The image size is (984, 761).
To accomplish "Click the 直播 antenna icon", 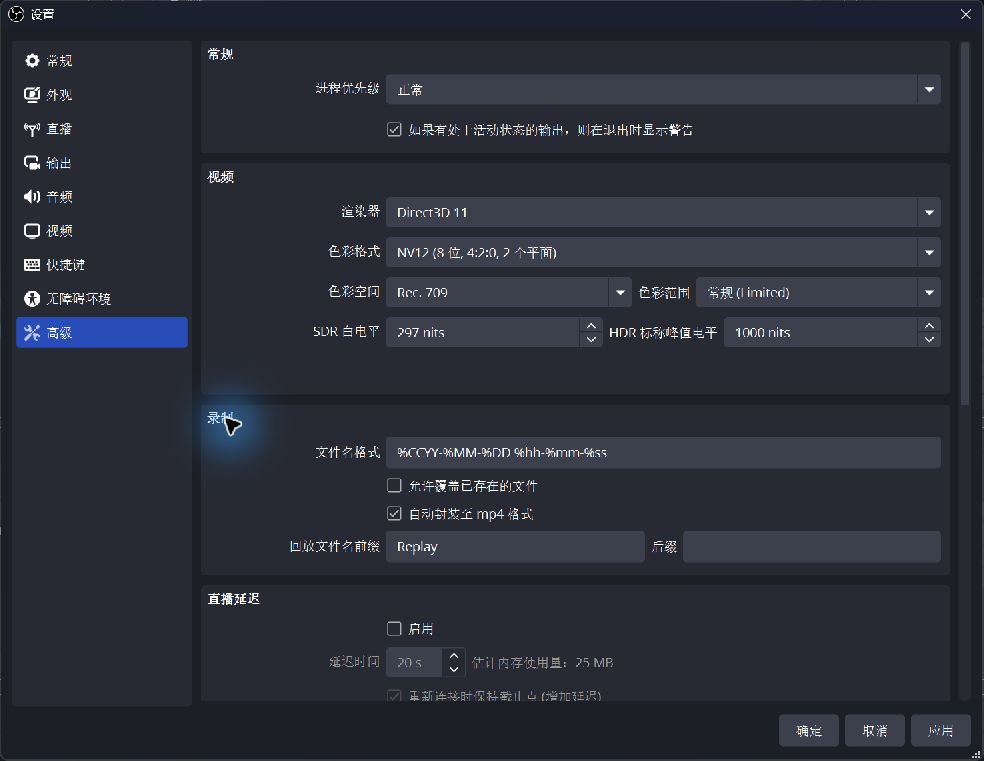I will pyautogui.click(x=31, y=129).
